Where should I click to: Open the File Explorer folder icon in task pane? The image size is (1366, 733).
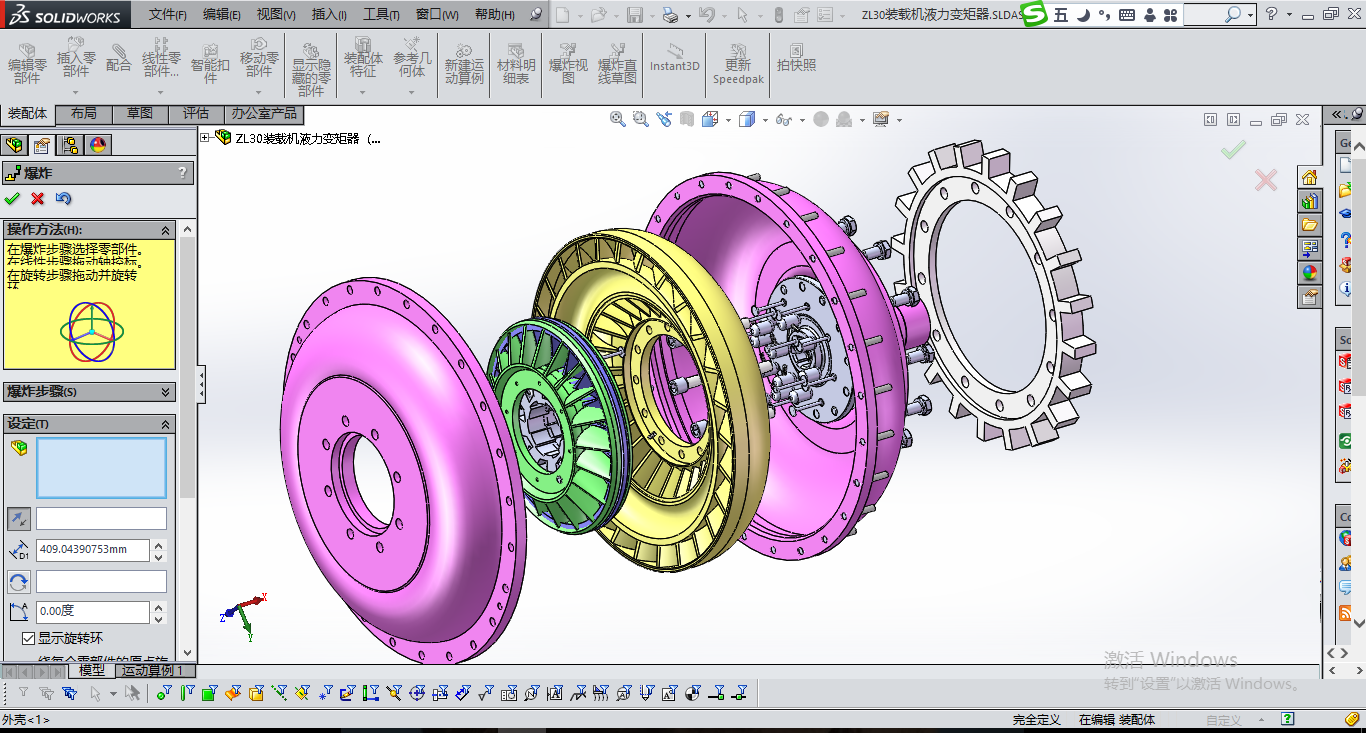(1309, 225)
